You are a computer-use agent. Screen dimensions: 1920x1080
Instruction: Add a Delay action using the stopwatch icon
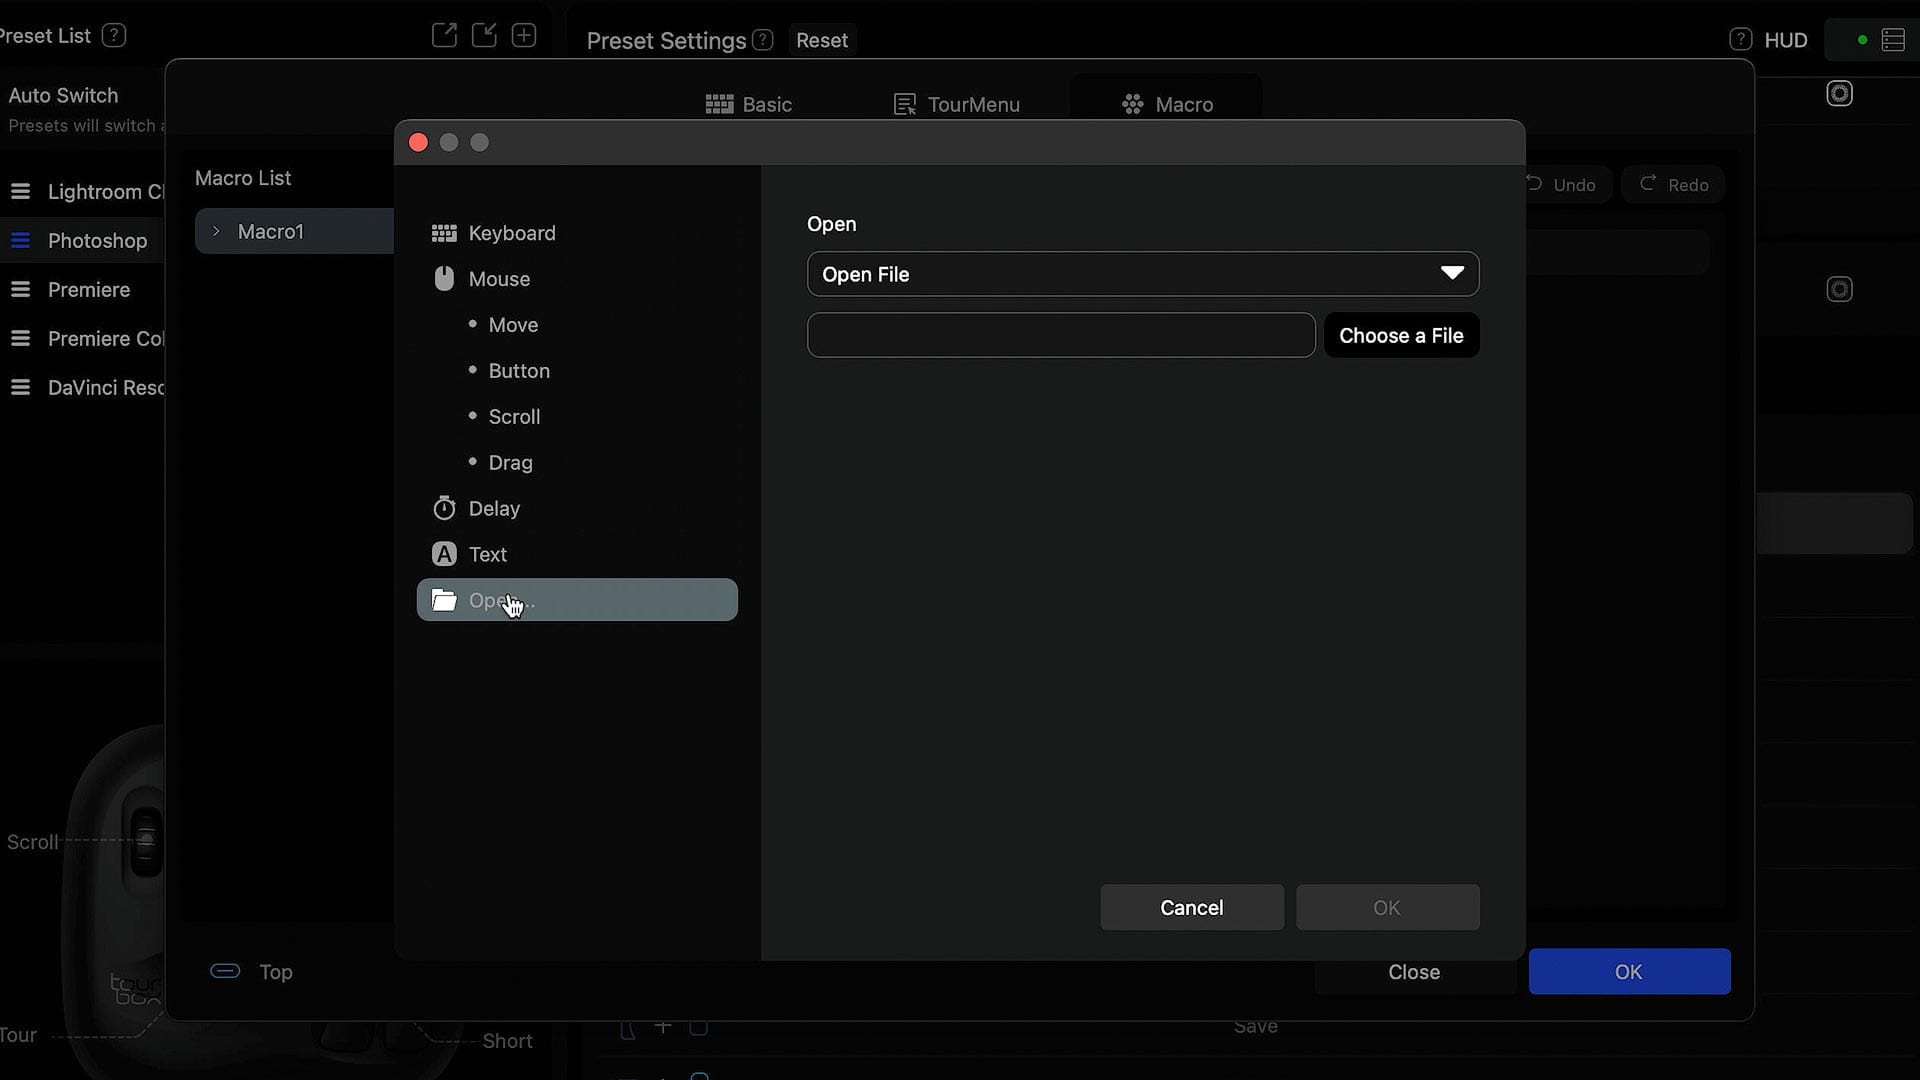(x=444, y=508)
